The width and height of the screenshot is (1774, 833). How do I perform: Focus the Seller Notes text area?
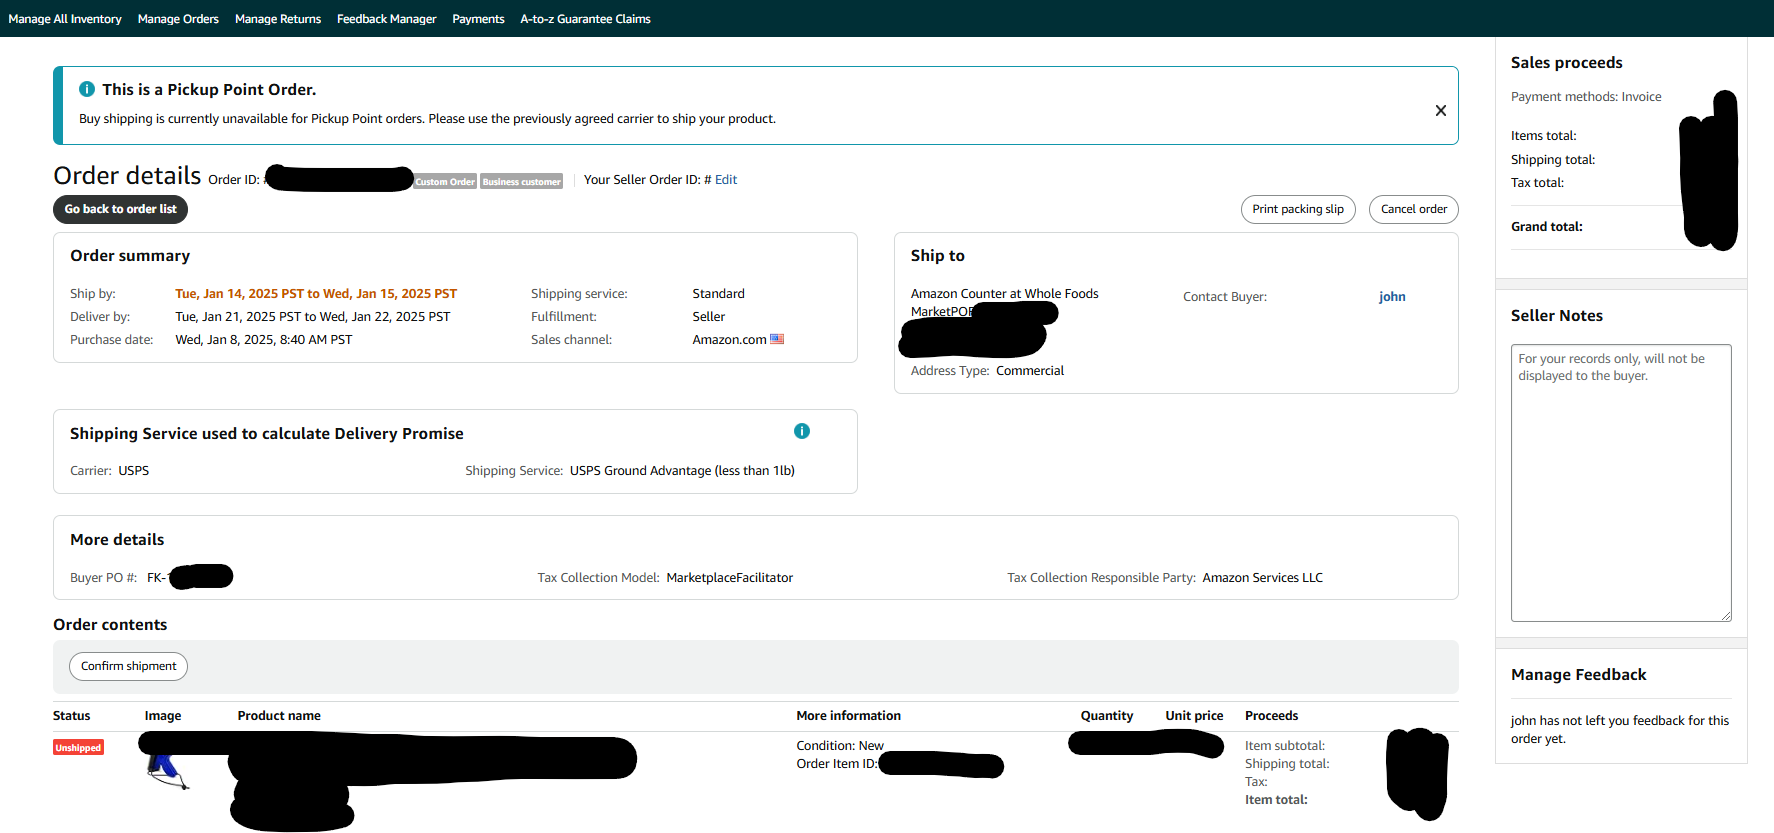[x=1621, y=483]
